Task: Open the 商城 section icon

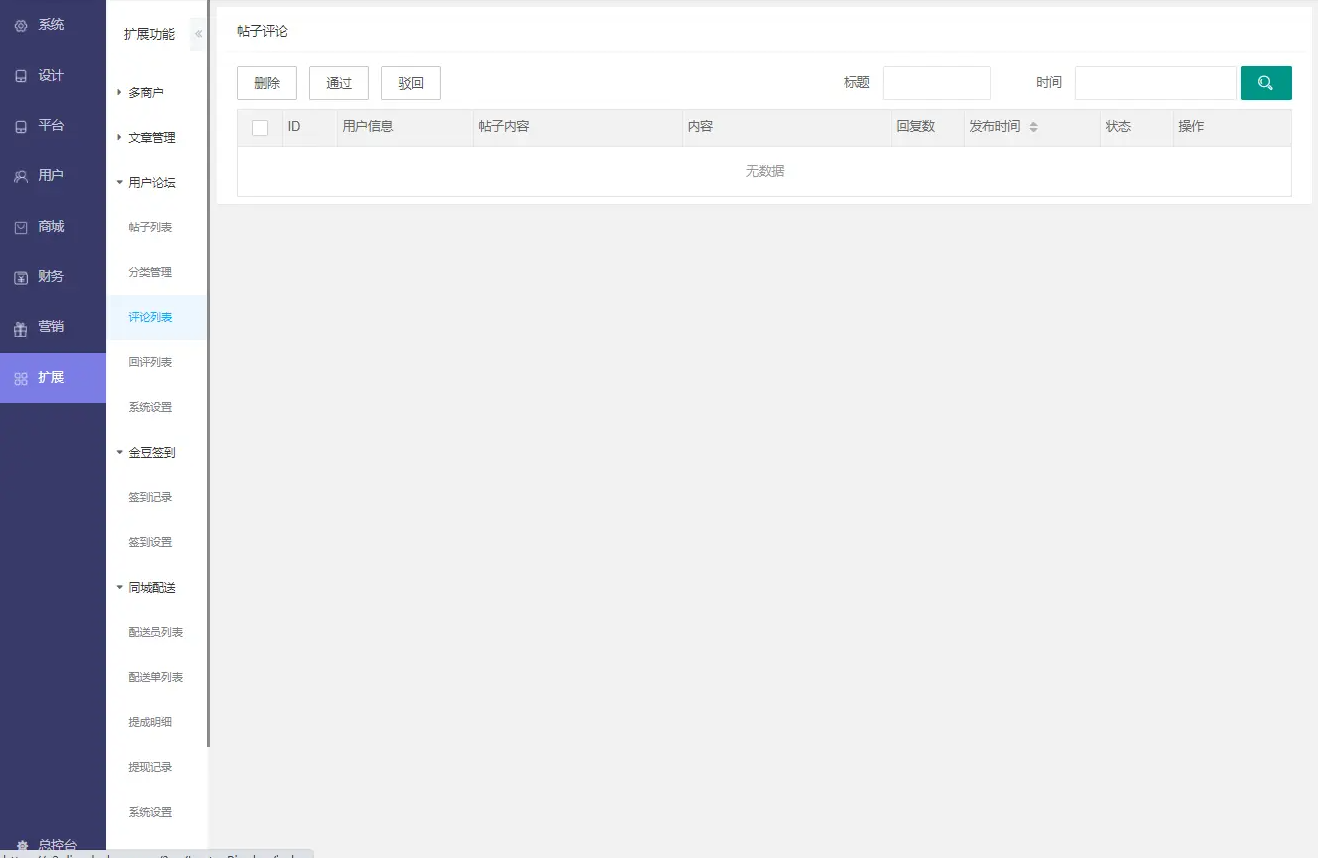Action: point(21,227)
